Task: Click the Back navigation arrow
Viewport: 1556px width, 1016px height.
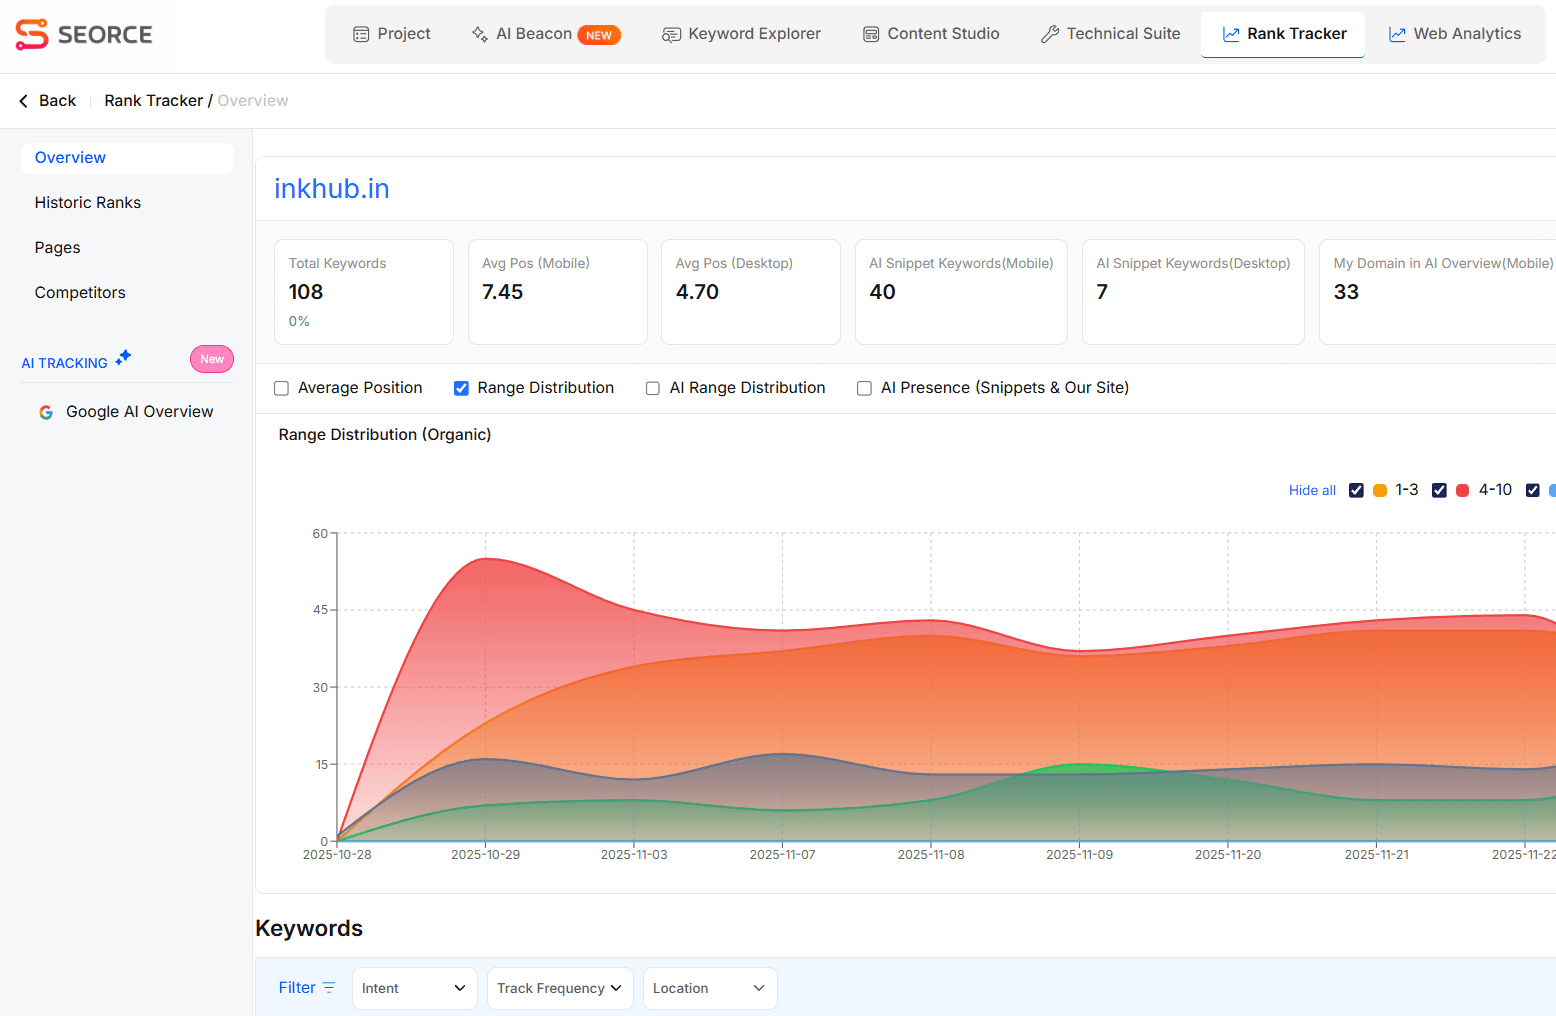Action: point(23,100)
